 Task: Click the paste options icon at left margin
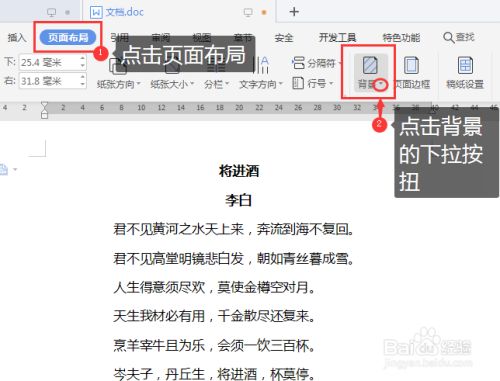point(4,169)
